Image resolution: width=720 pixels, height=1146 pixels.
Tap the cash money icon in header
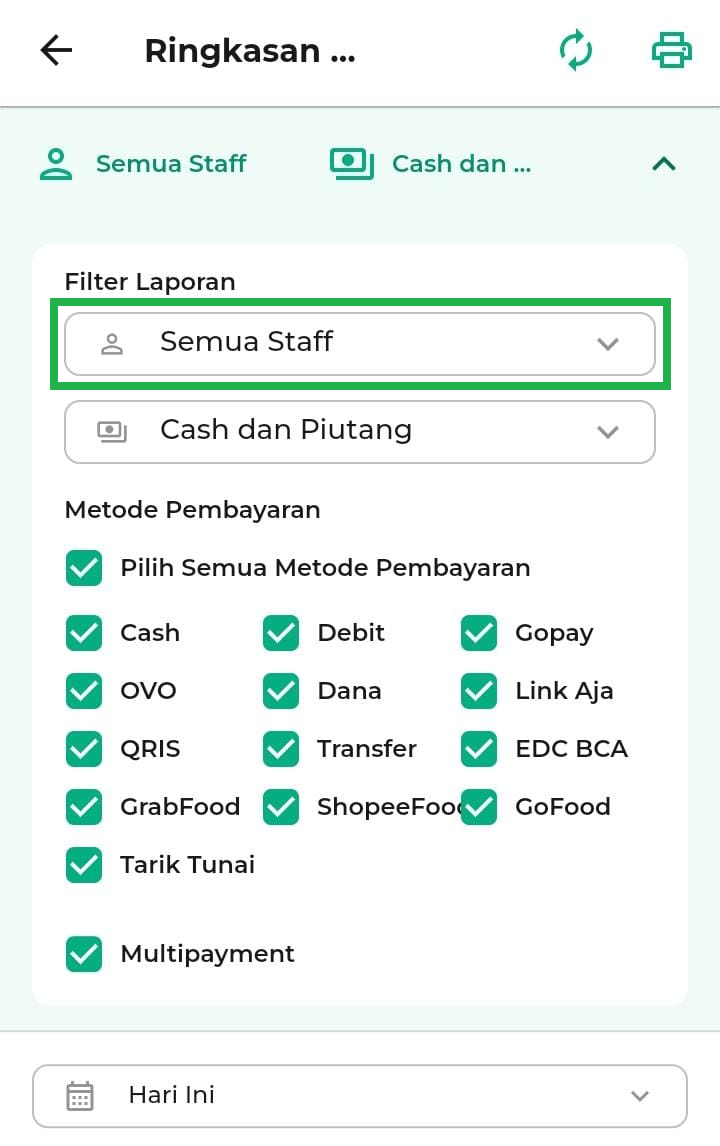point(351,164)
